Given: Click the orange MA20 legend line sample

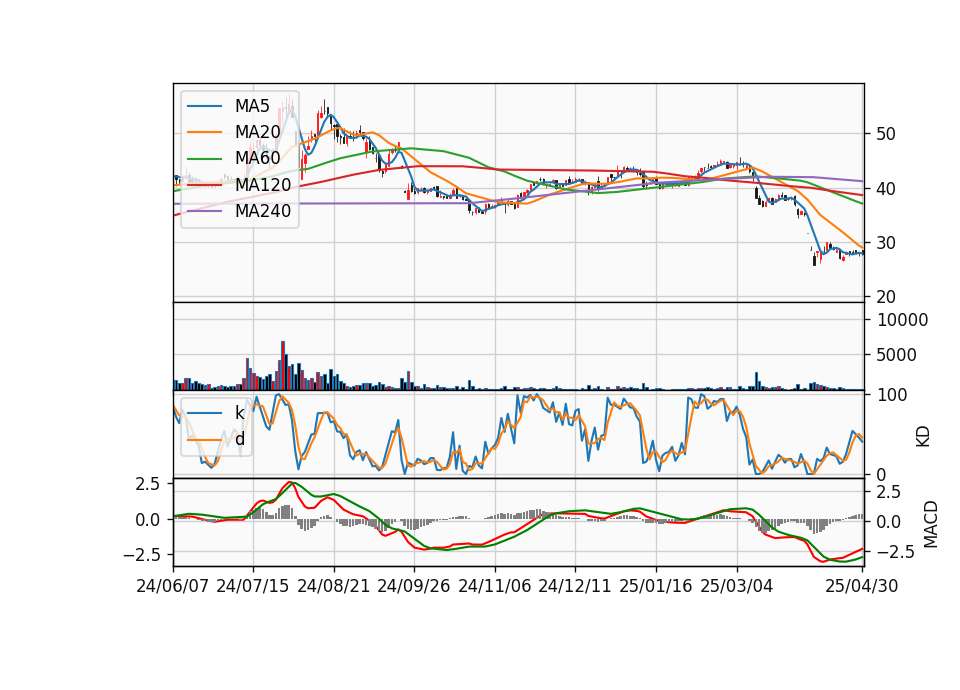Looking at the screenshot, I should (x=204, y=132).
